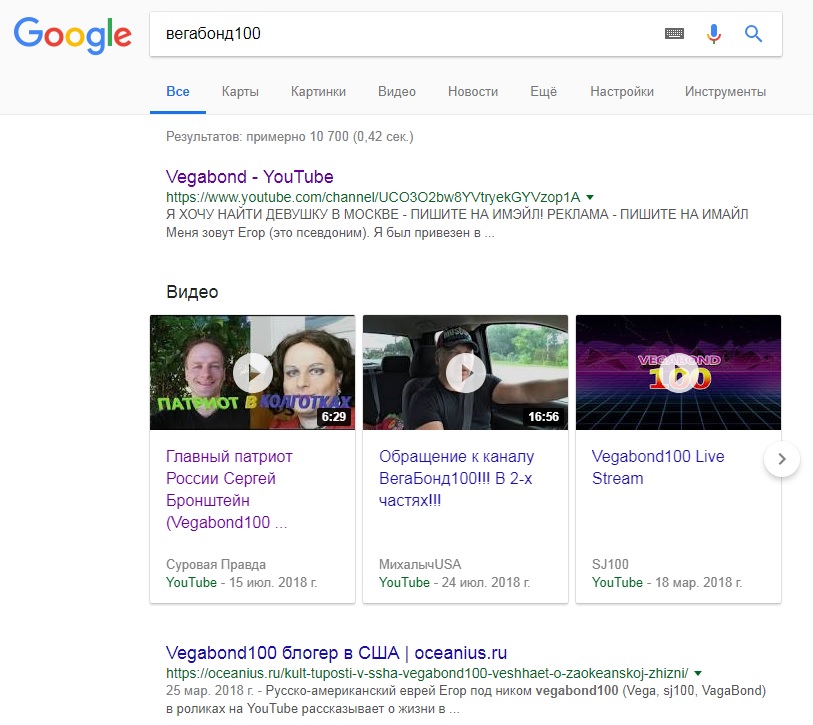Click the YouTube - 18 мар. 2018 source line
The height and width of the screenshot is (725, 813).
click(x=667, y=582)
